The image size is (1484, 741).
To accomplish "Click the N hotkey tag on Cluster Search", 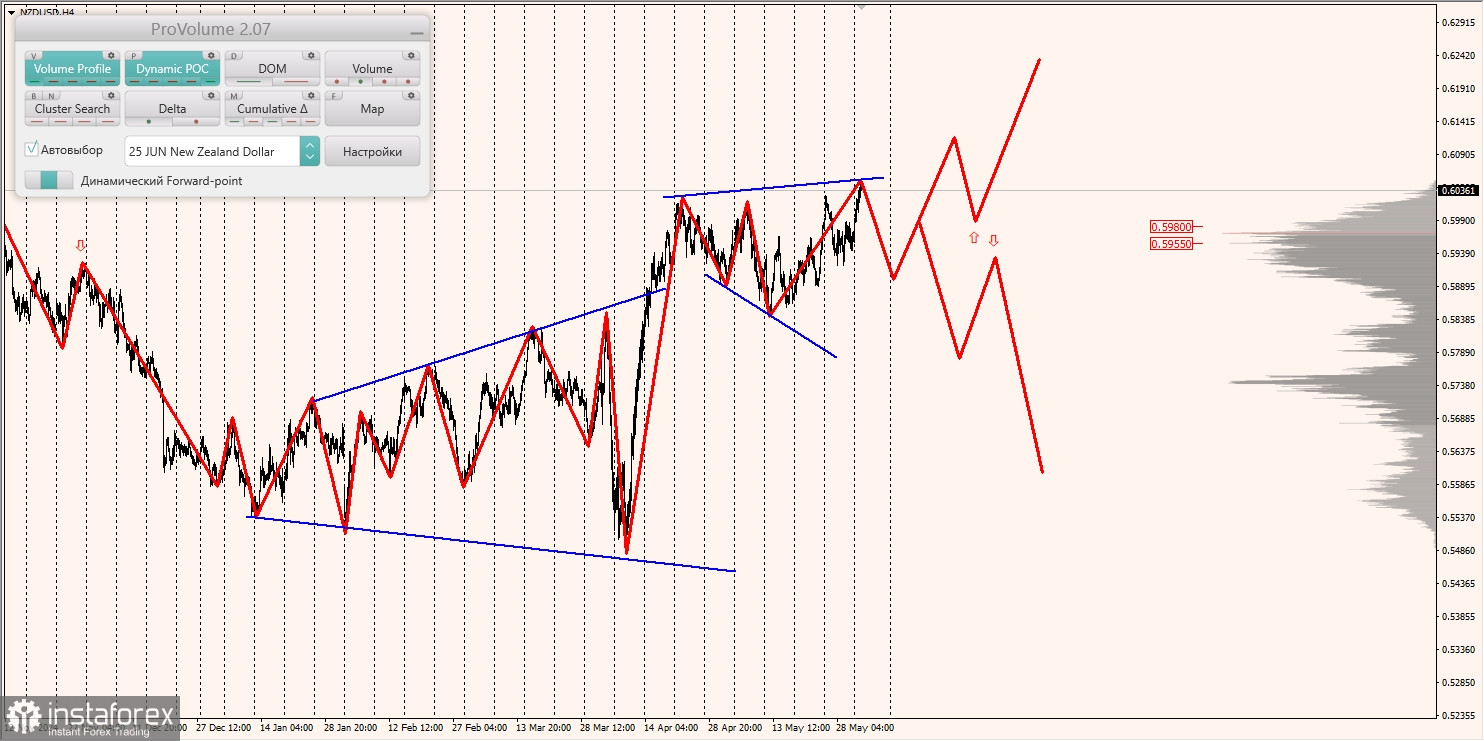I will click(x=52, y=96).
